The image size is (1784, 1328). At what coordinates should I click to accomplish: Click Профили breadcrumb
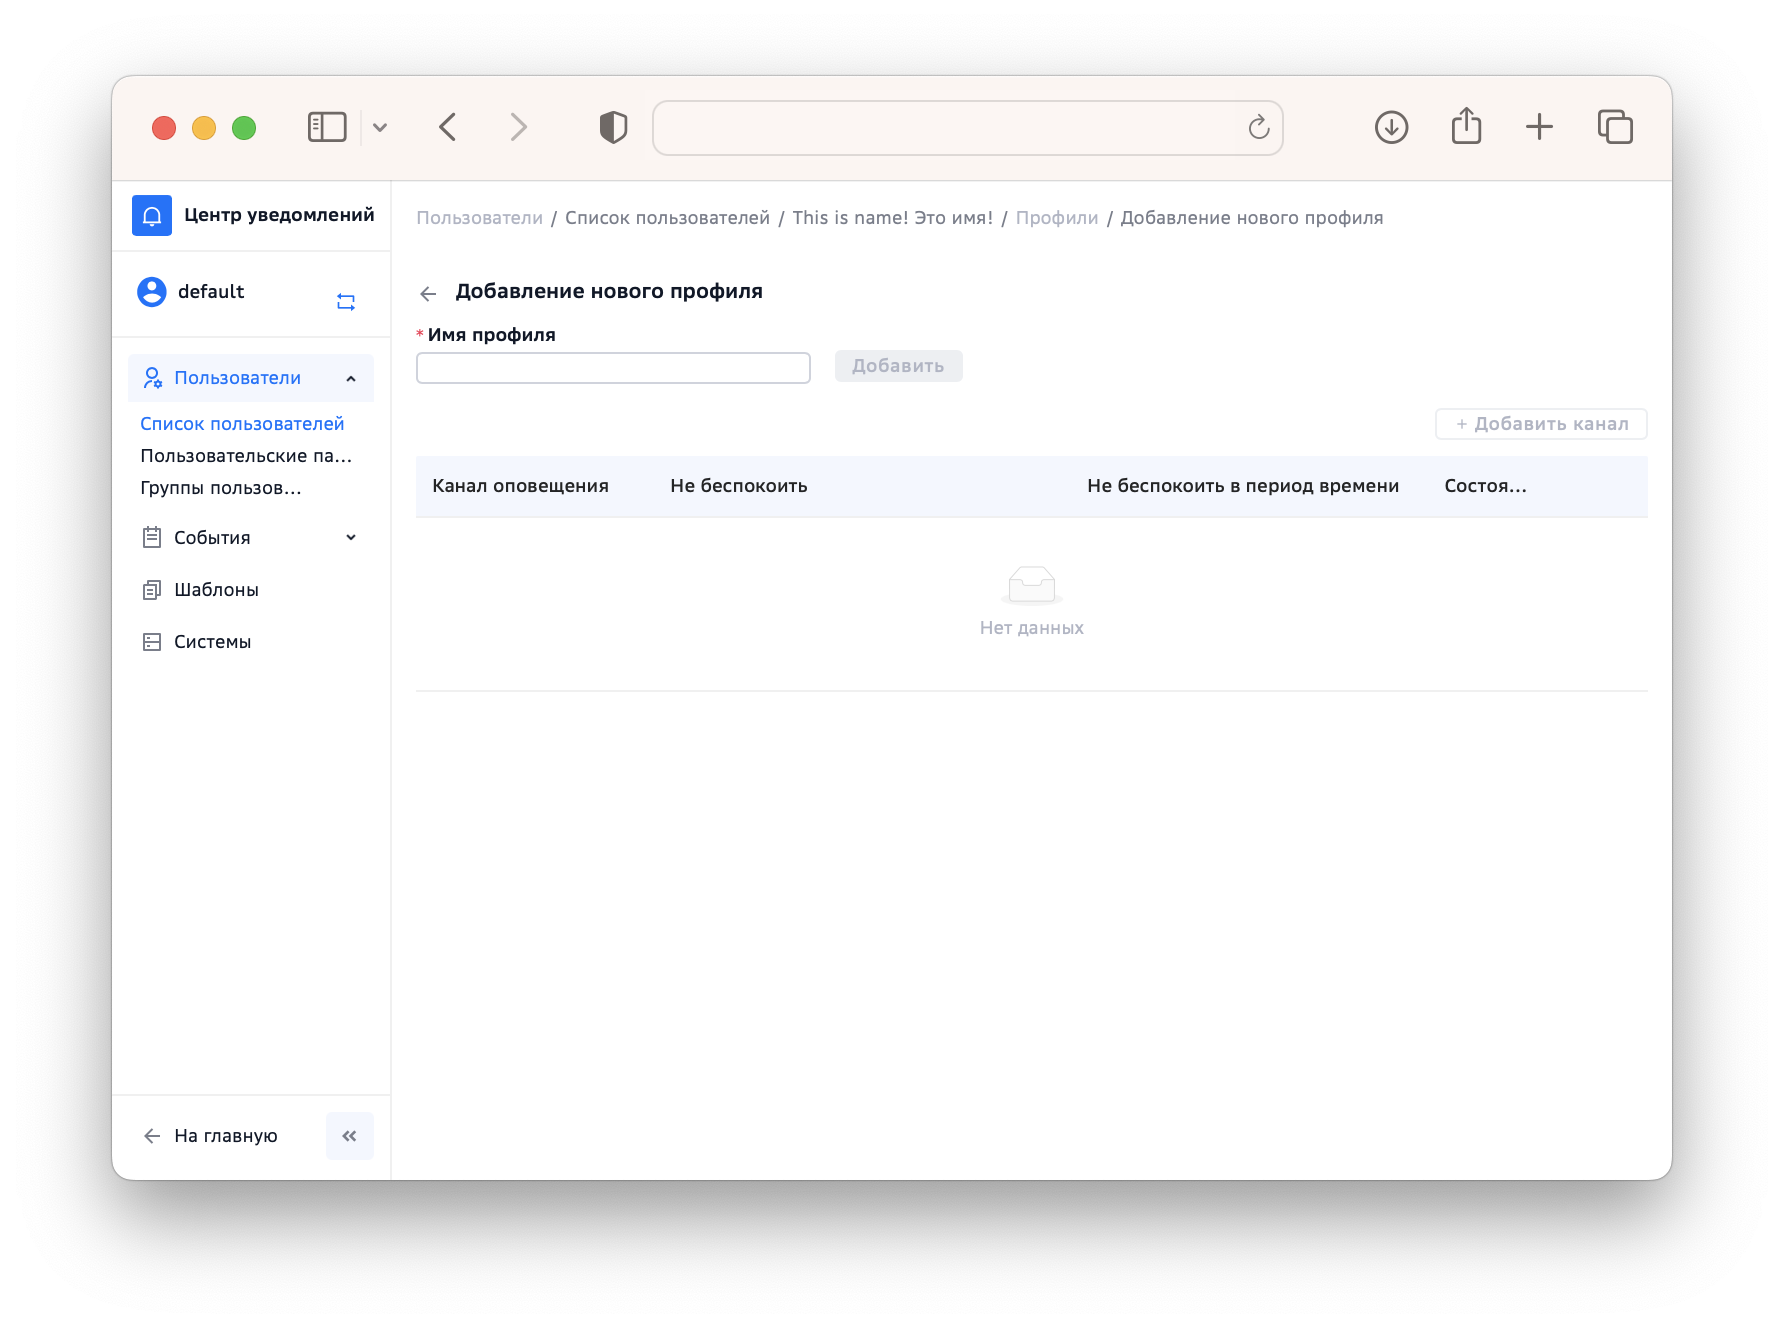click(x=1057, y=218)
